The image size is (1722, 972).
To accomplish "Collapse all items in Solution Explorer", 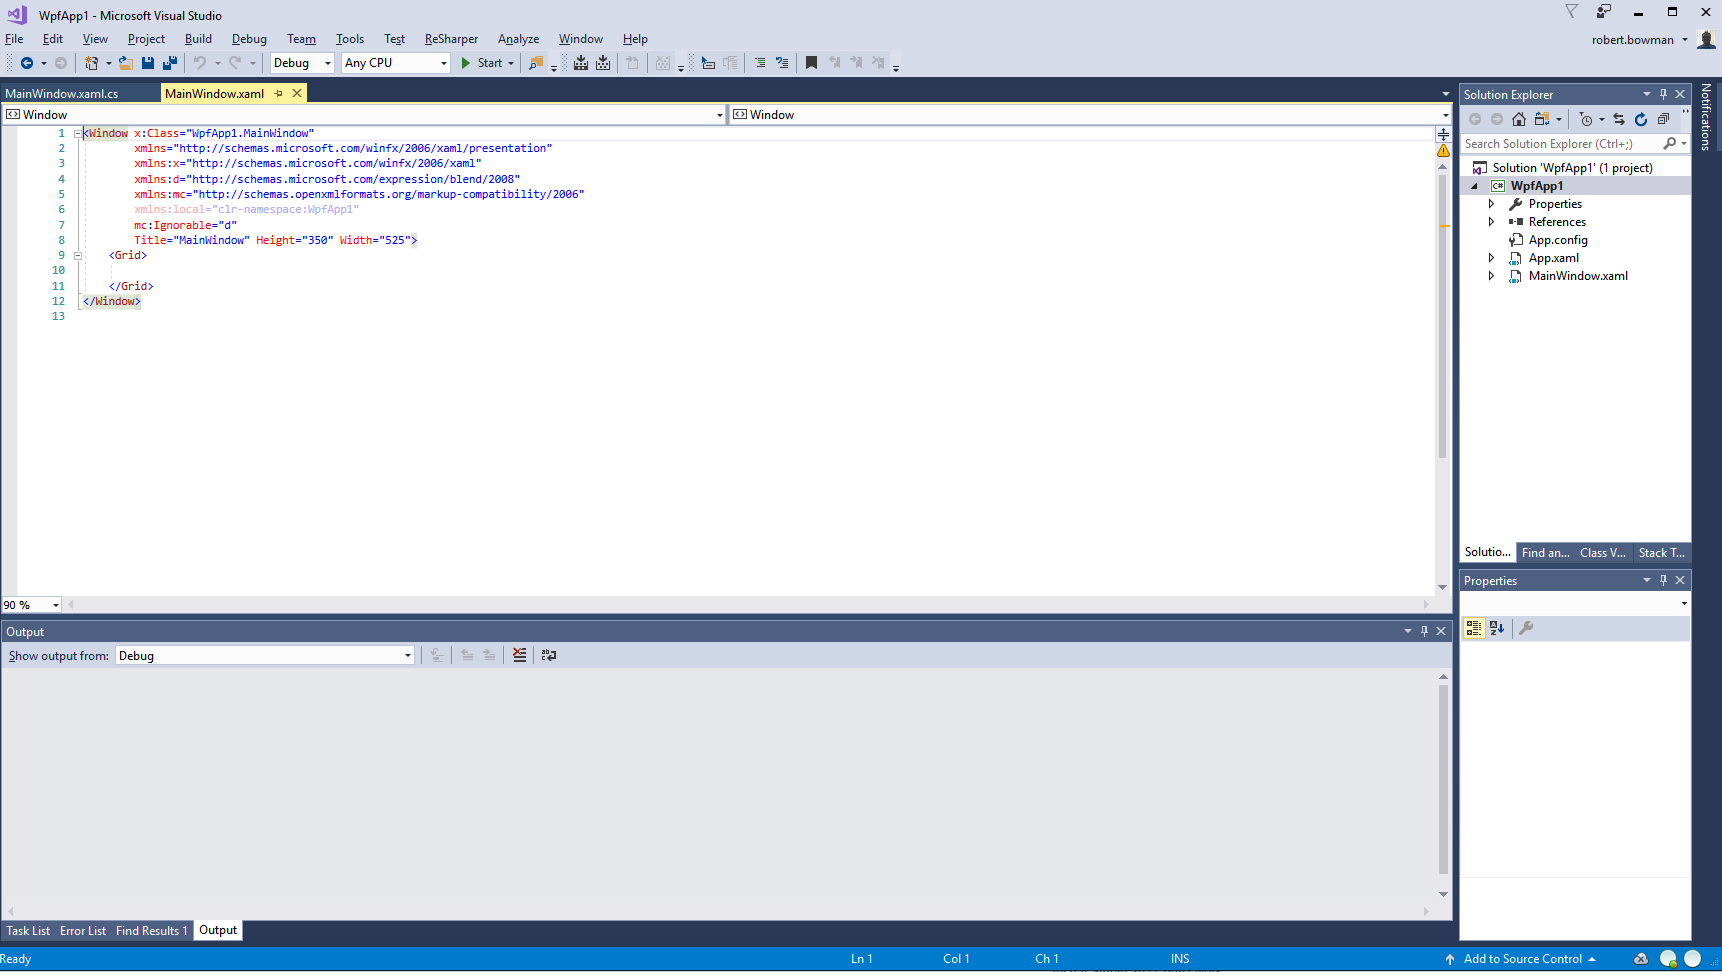I will [x=1663, y=119].
